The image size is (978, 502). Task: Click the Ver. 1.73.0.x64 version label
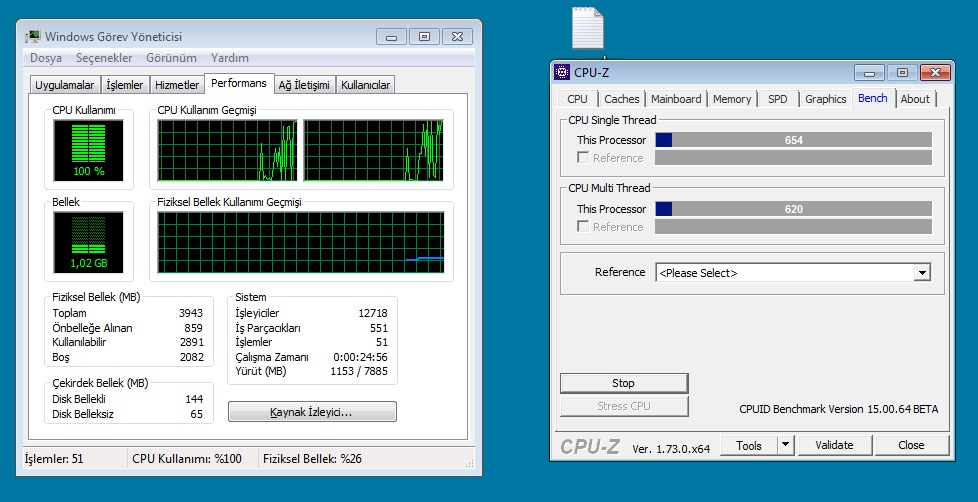point(671,448)
